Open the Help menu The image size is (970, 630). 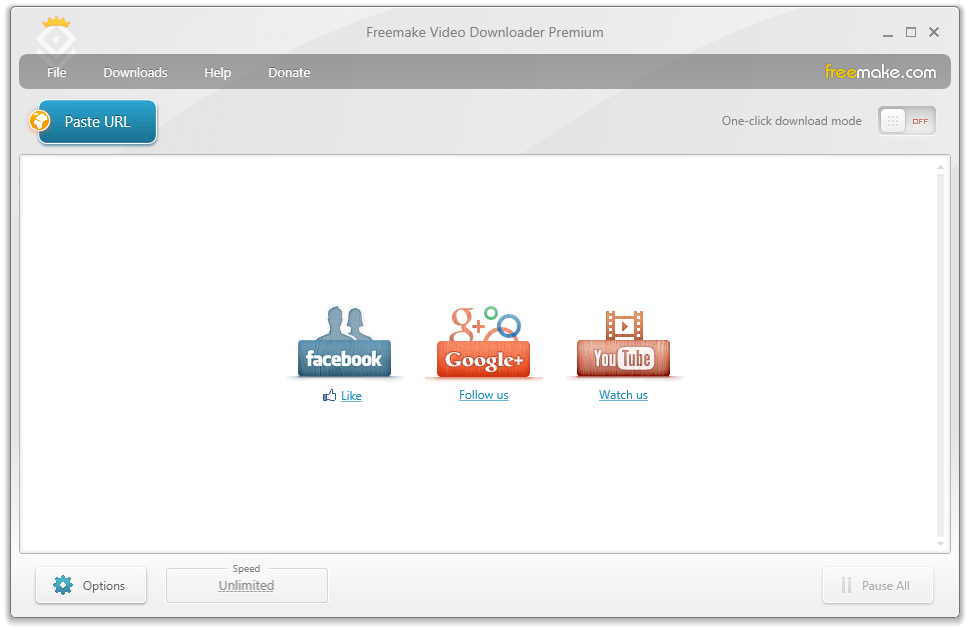pyautogui.click(x=218, y=72)
